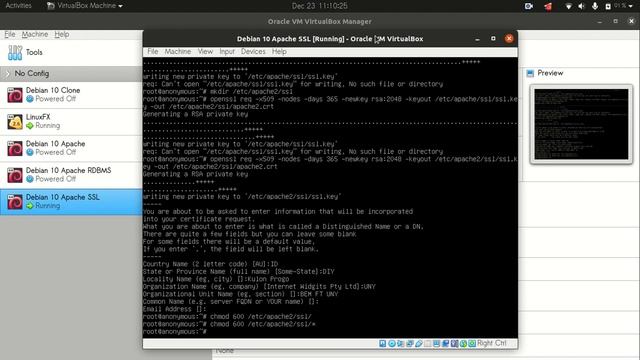
Task: Click the Debian 10 Apache SSL VM icon
Action: (x=15, y=202)
